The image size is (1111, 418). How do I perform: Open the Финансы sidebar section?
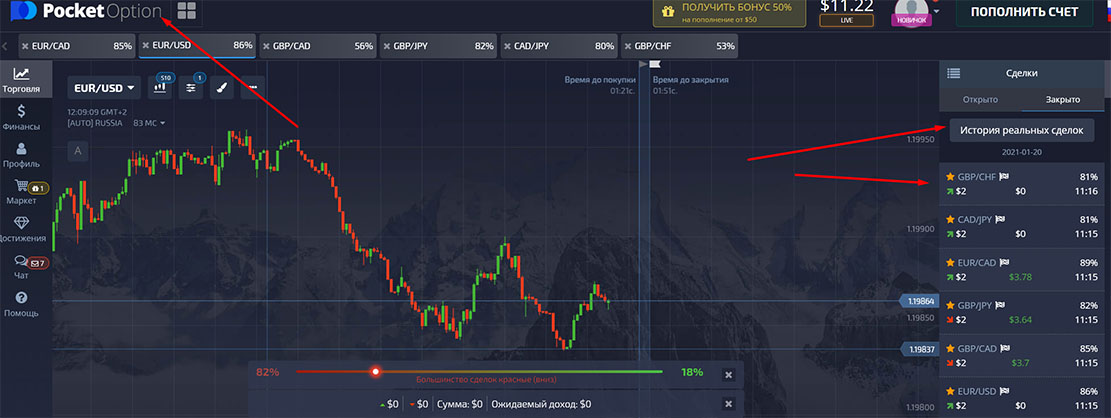coord(21,118)
